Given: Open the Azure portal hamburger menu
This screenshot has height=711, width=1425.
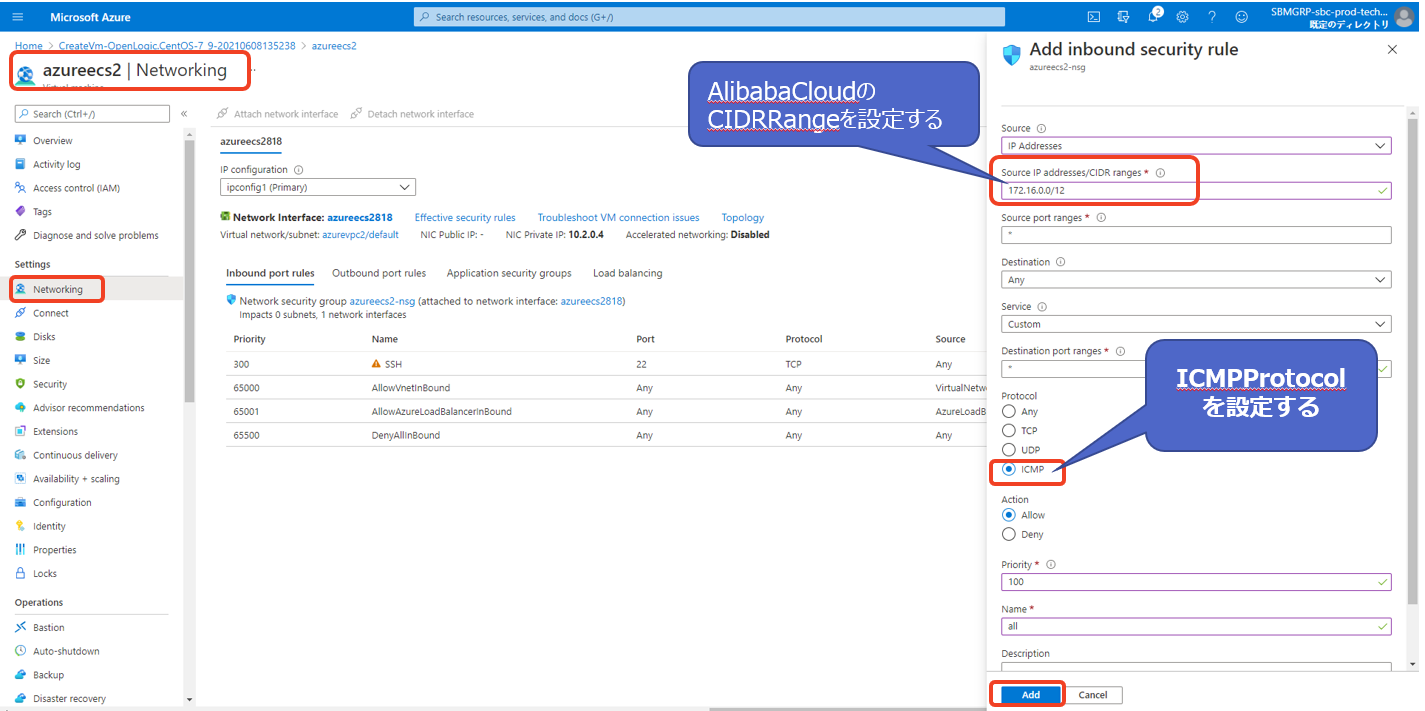Looking at the screenshot, I should click(x=20, y=17).
